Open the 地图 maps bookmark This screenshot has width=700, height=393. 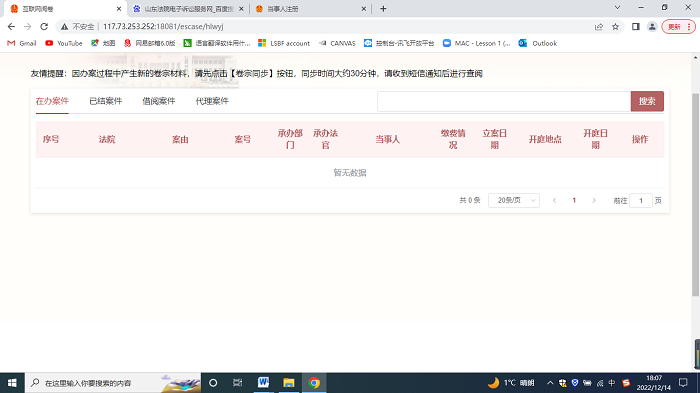point(103,43)
